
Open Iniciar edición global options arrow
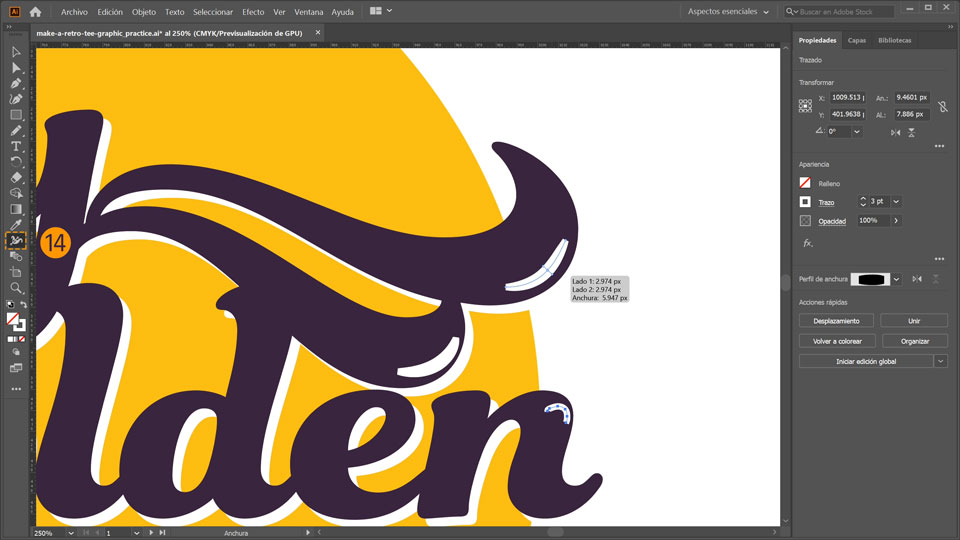tap(940, 361)
